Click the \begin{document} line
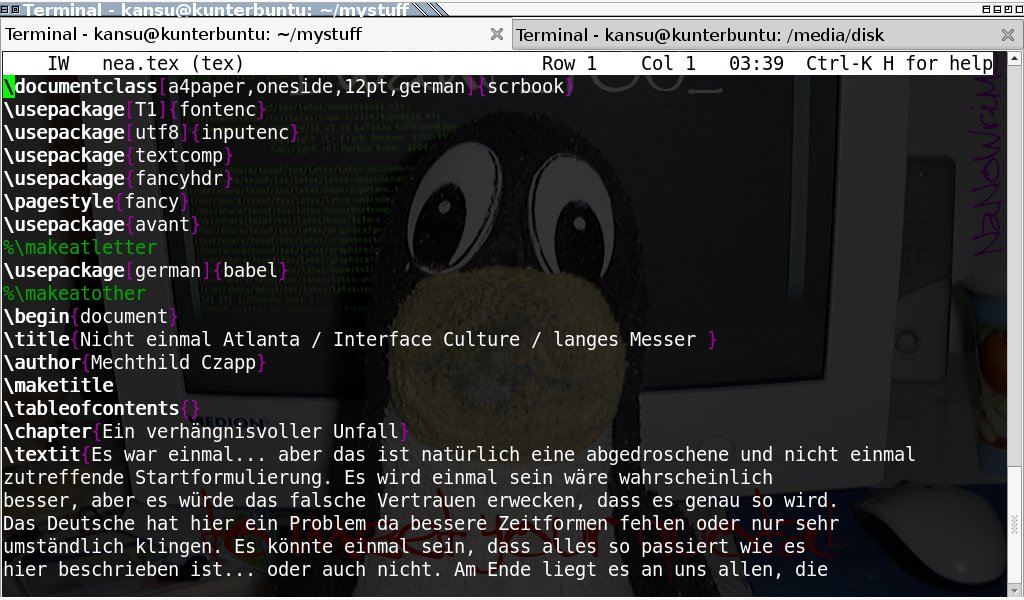Viewport: 1024px width, 600px height. tap(91, 316)
